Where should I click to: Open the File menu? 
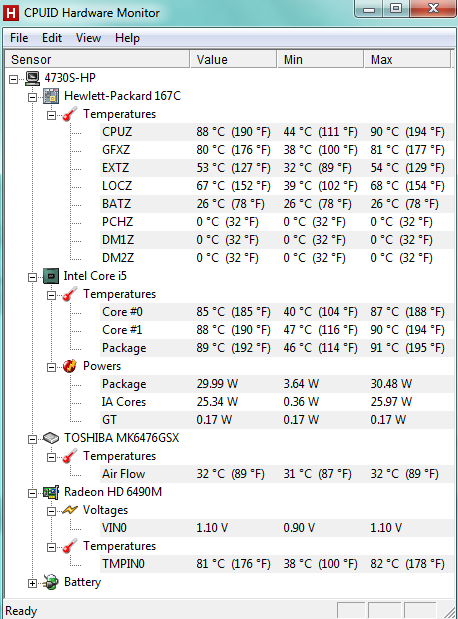(19, 38)
